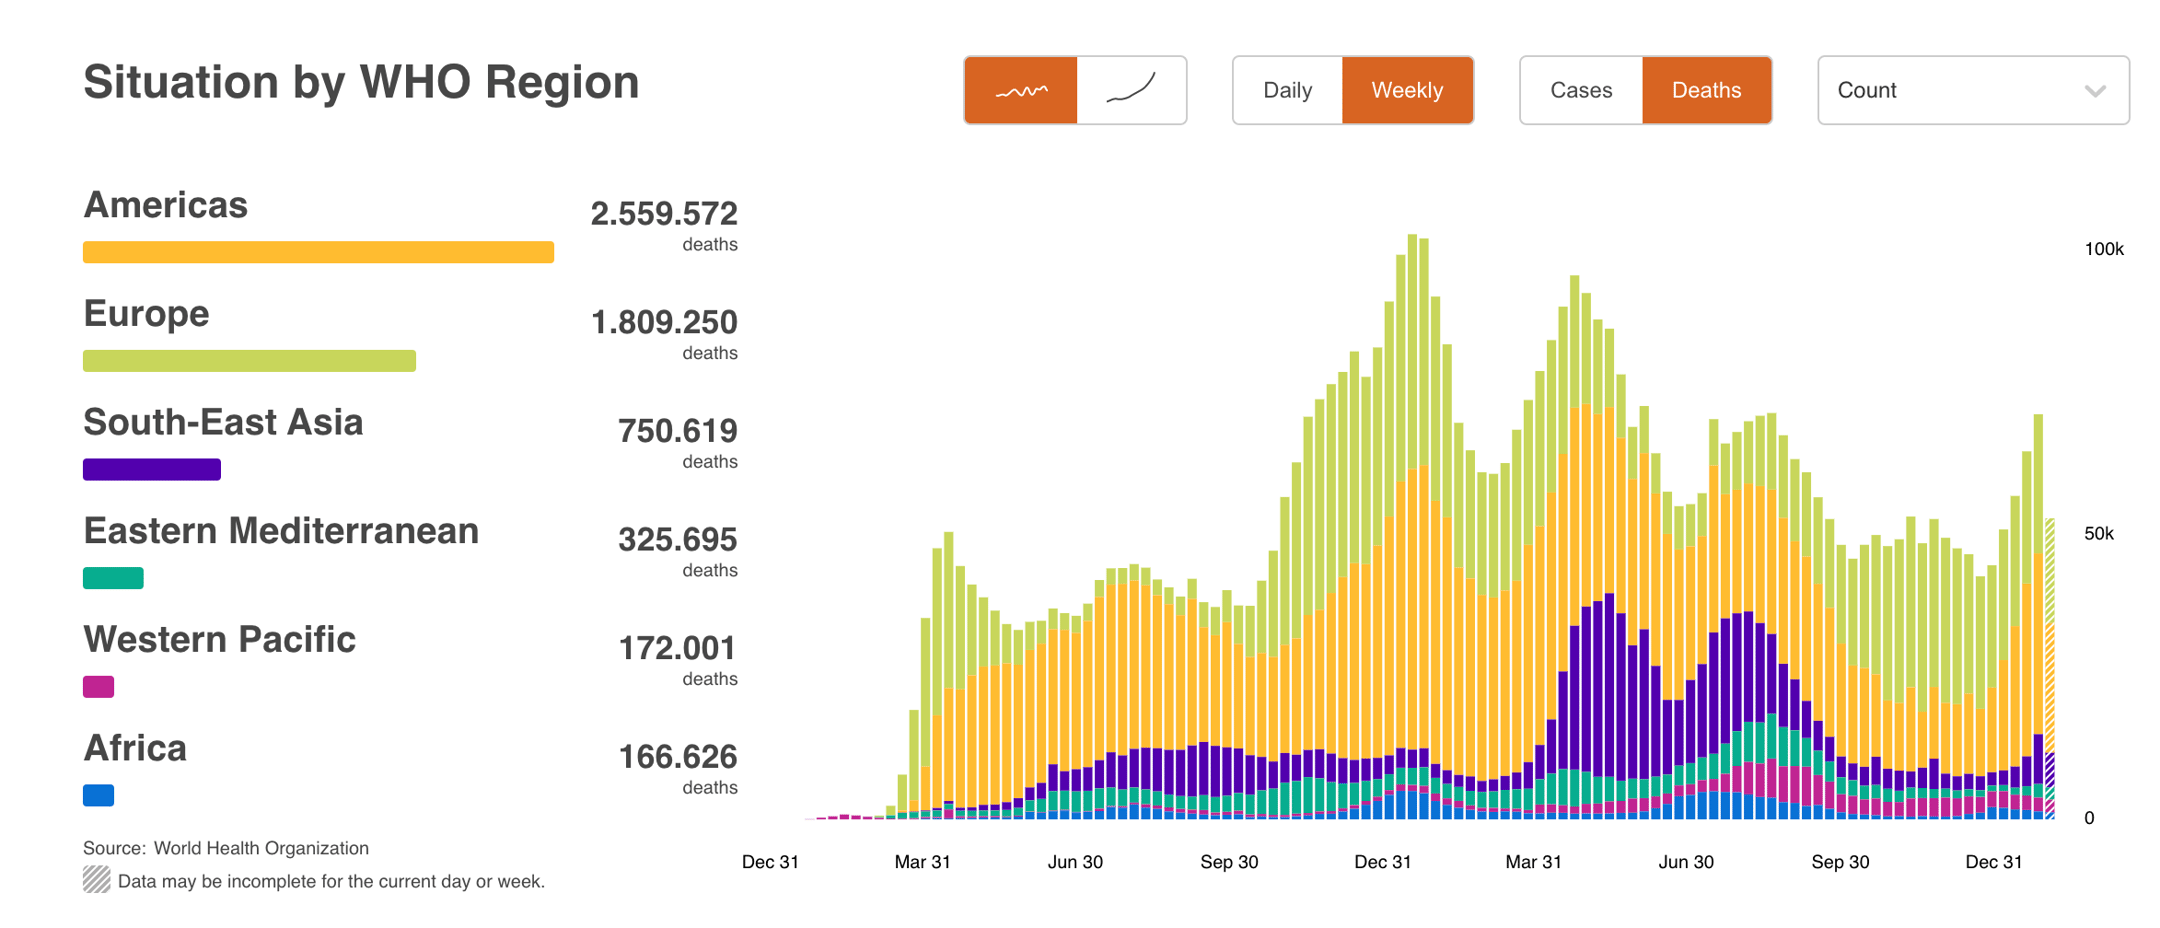Click the Situation by WHO Region heading
The image size is (2160, 928).
(362, 82)
